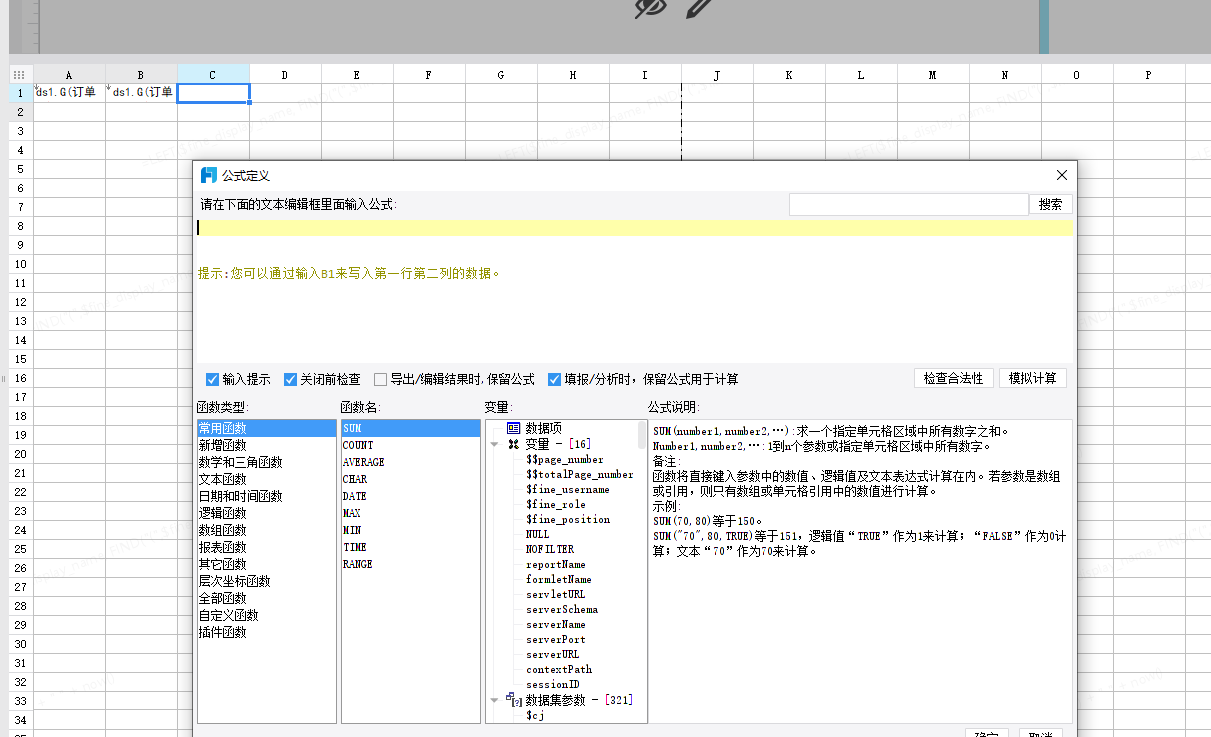Image resolution: width=1211 pixels, height=737 pixels.
Task: Close the 公式定义 dialog
Action: (x=1062, y=175)
